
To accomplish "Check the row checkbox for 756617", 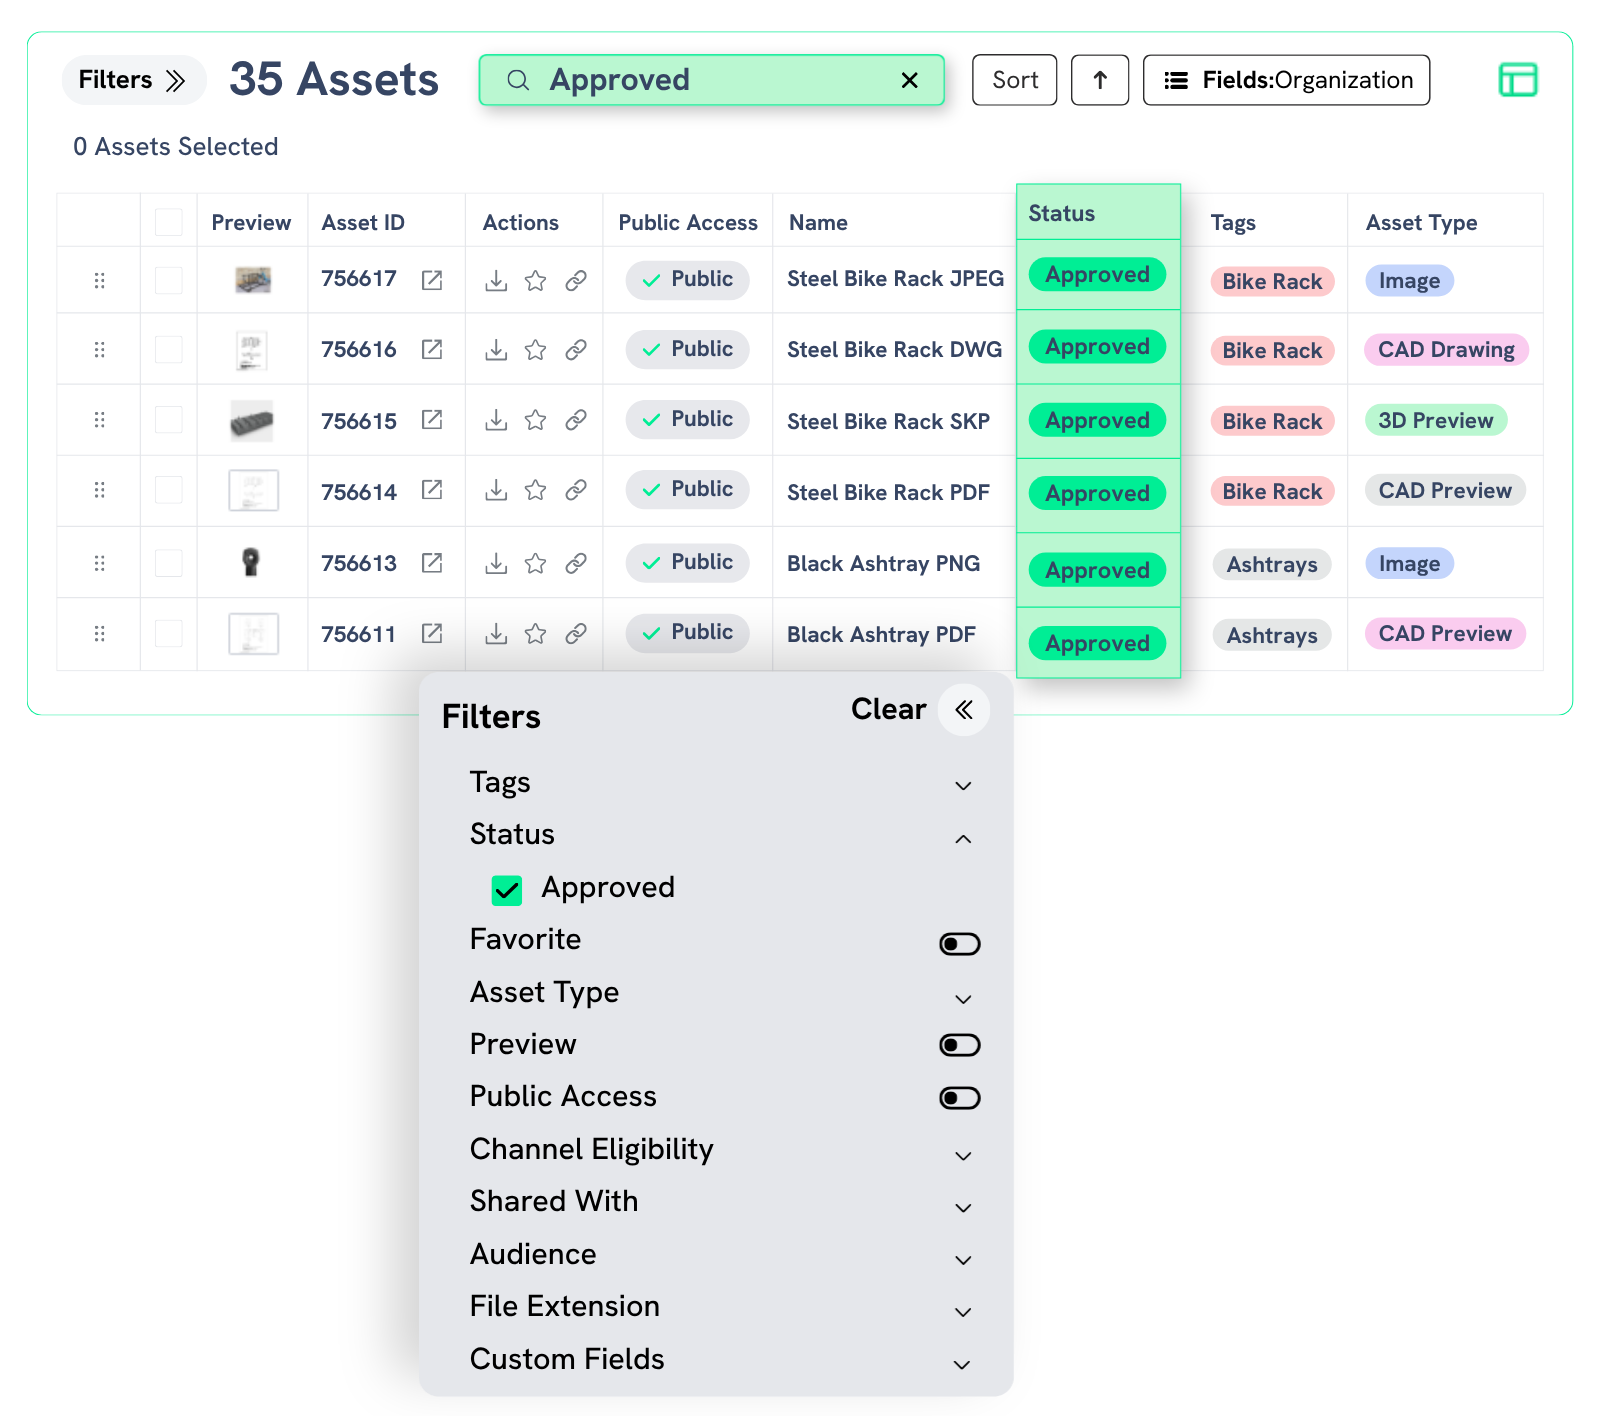I will 169,280.
